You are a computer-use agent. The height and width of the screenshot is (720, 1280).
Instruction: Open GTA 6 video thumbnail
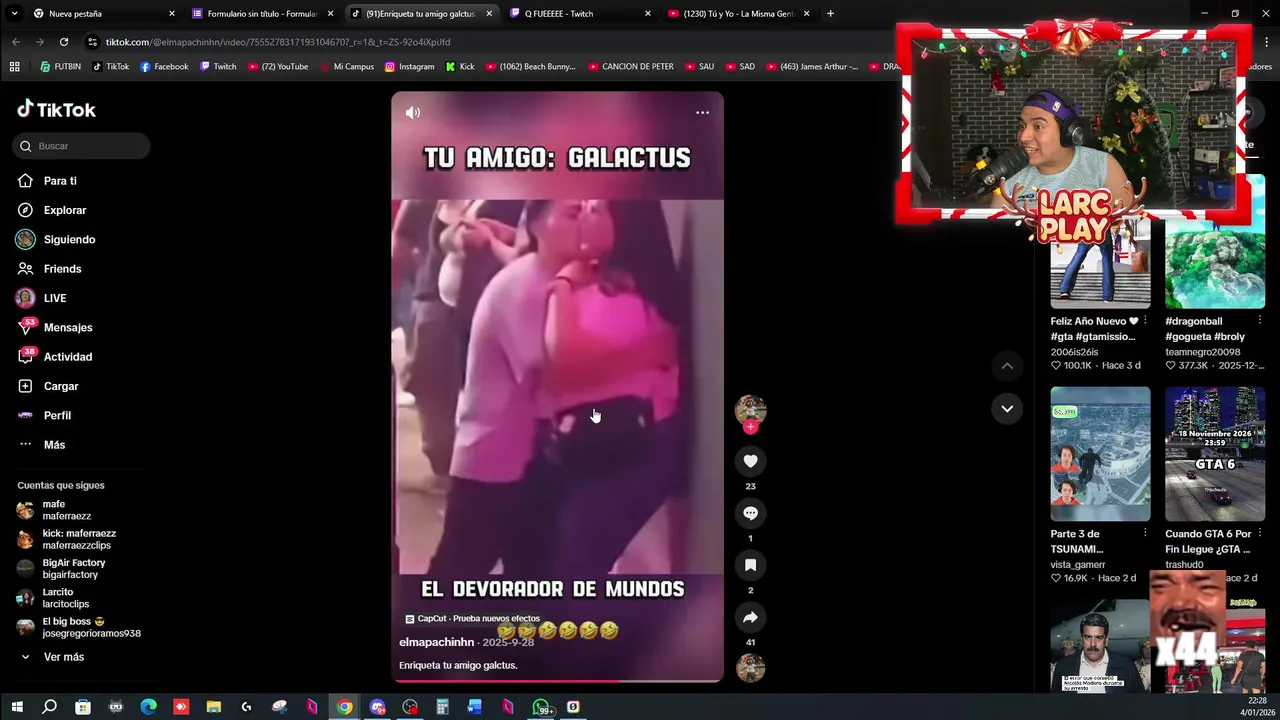(1215, 454)
